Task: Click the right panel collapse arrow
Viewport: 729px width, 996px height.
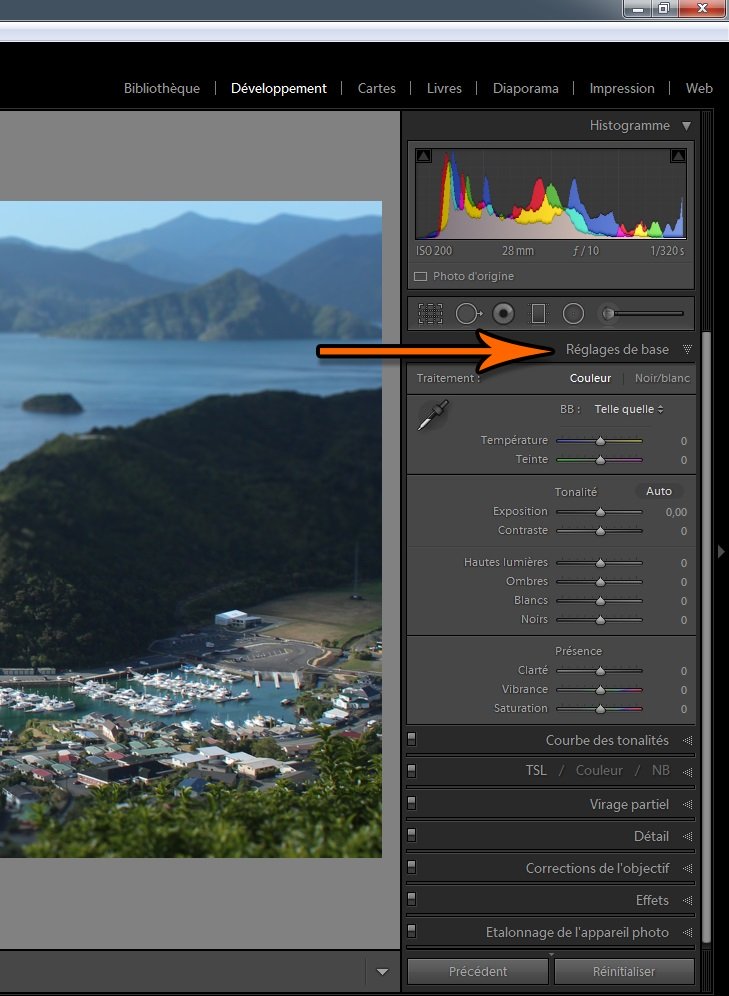Action: pyautogui.click(x=721, y=551)
